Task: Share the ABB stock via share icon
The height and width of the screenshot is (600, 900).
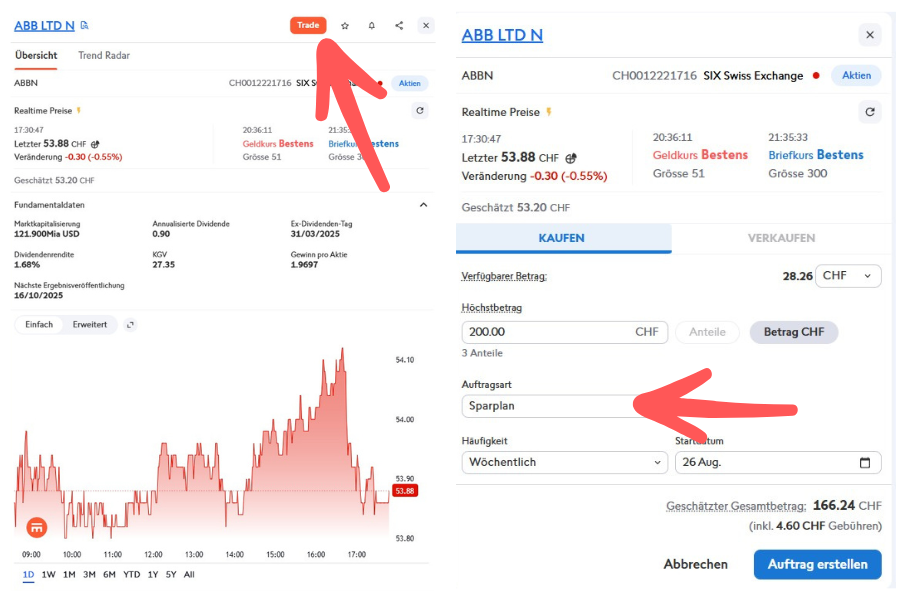Action: click(x=399, y=25)
